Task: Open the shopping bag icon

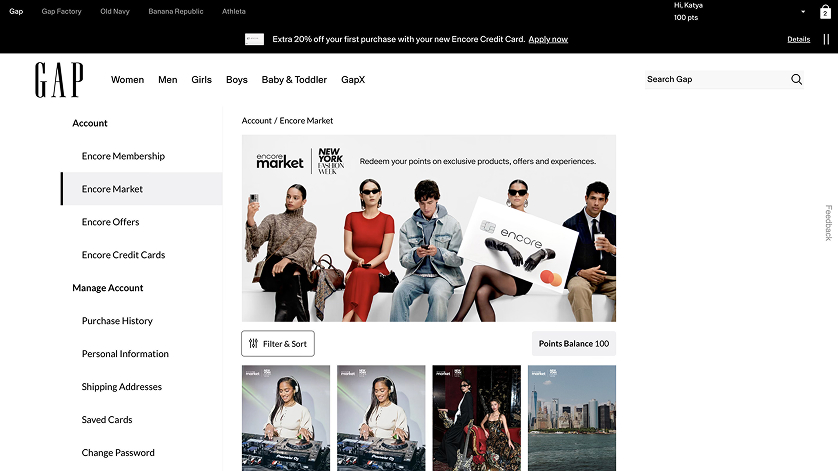Action: [x=825, y=12]
